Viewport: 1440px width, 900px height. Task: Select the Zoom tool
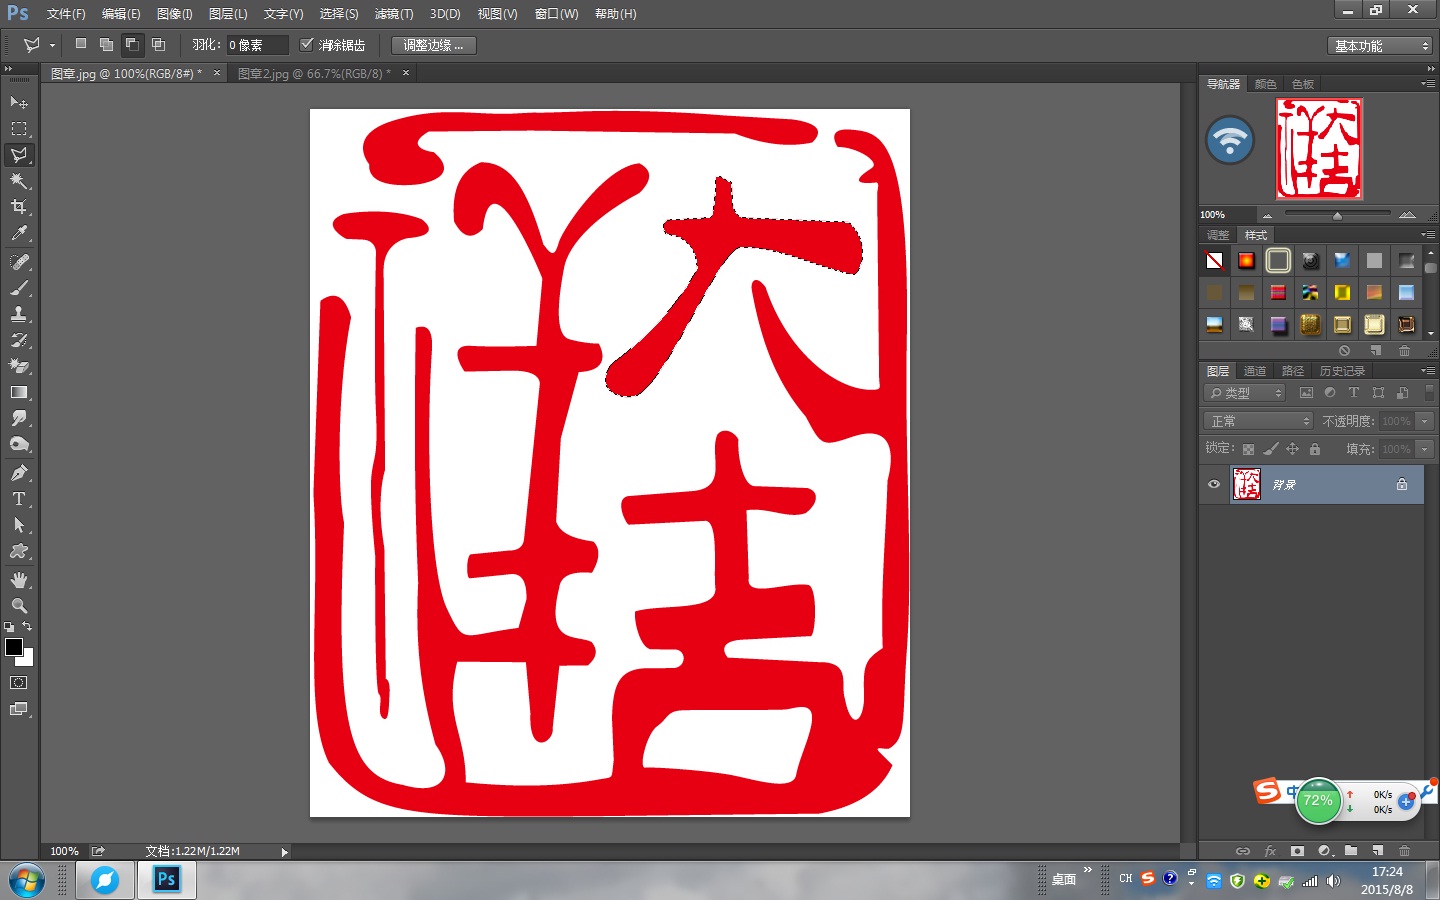click(x=19, y=606)
